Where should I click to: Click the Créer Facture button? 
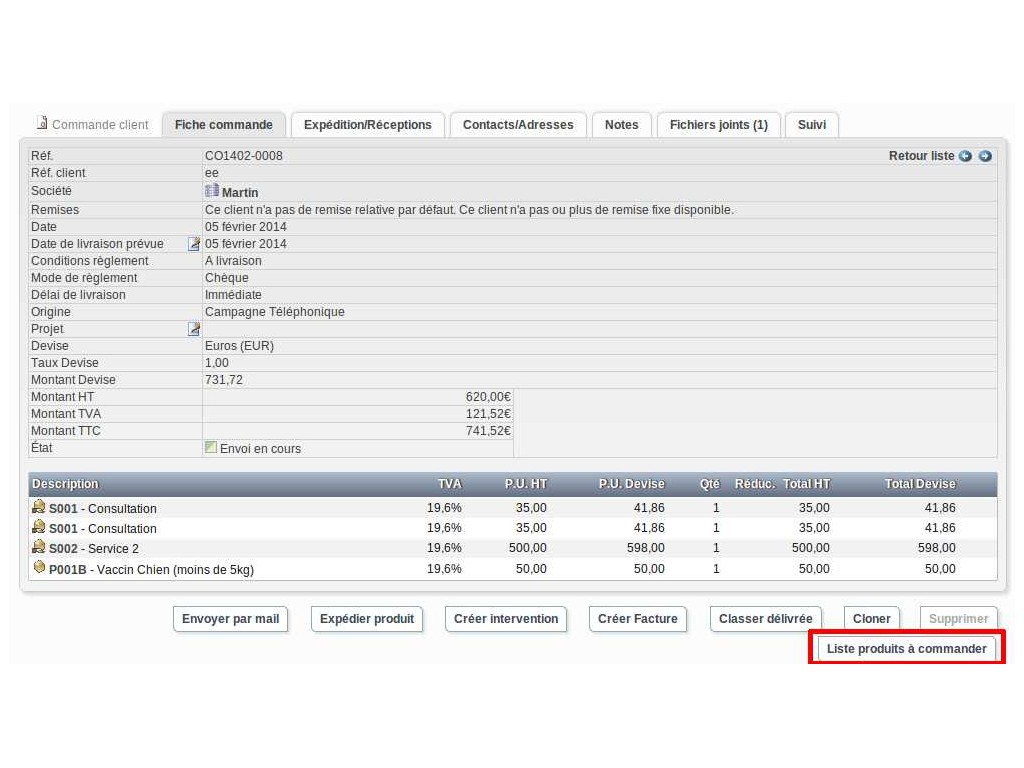pyautogui.click(x=637, y=619)
